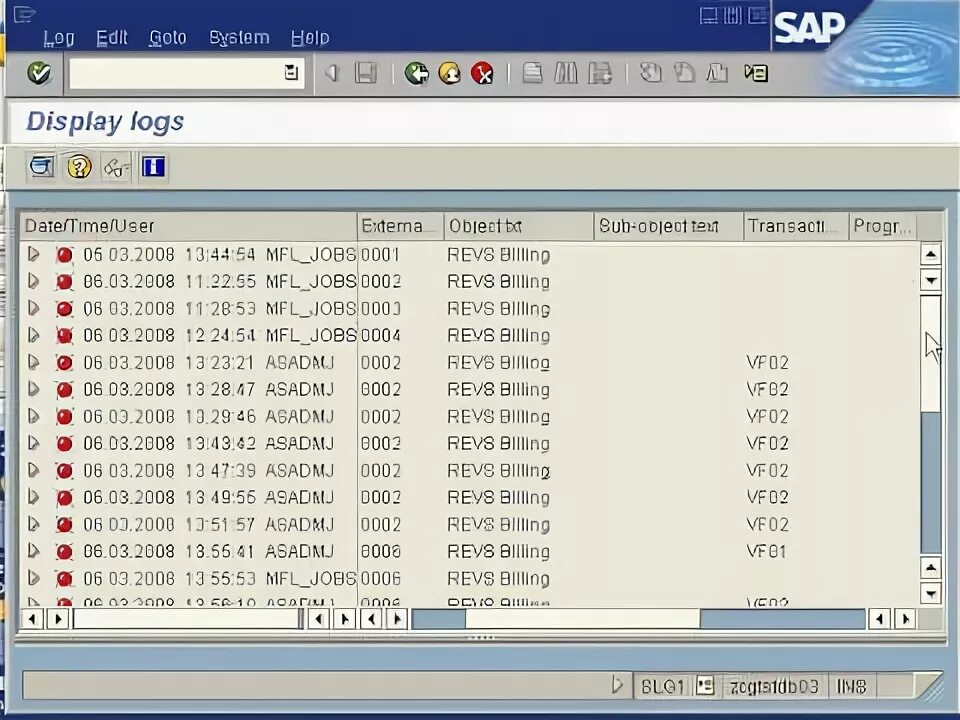The height and width of the screenshot is (720, 960).
Task: Expand log row 13:23:21 ASADMJ
Action: pyautogui.click(x=34, y=362)
